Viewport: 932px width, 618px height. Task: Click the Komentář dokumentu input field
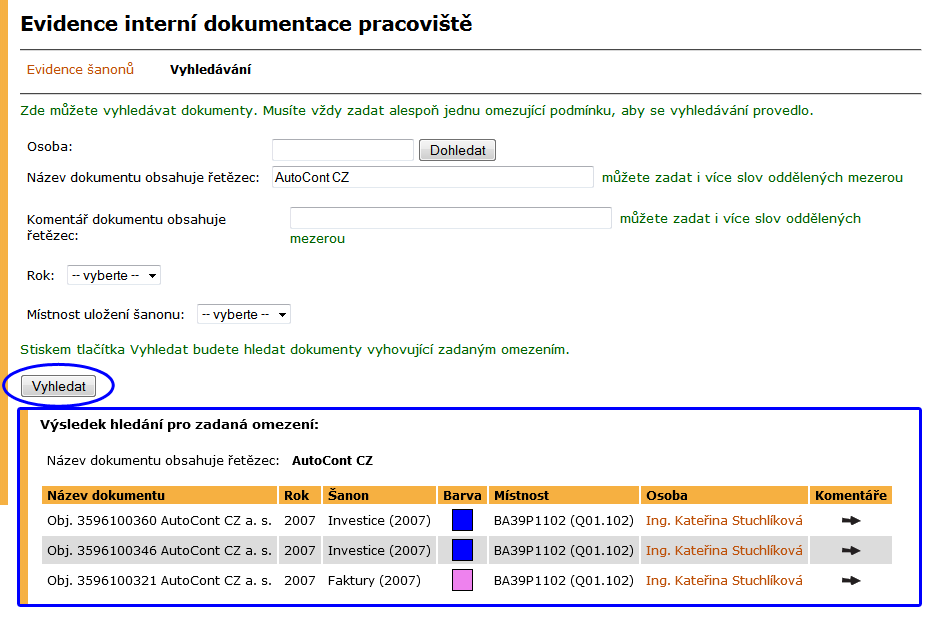tap(451, 217)
